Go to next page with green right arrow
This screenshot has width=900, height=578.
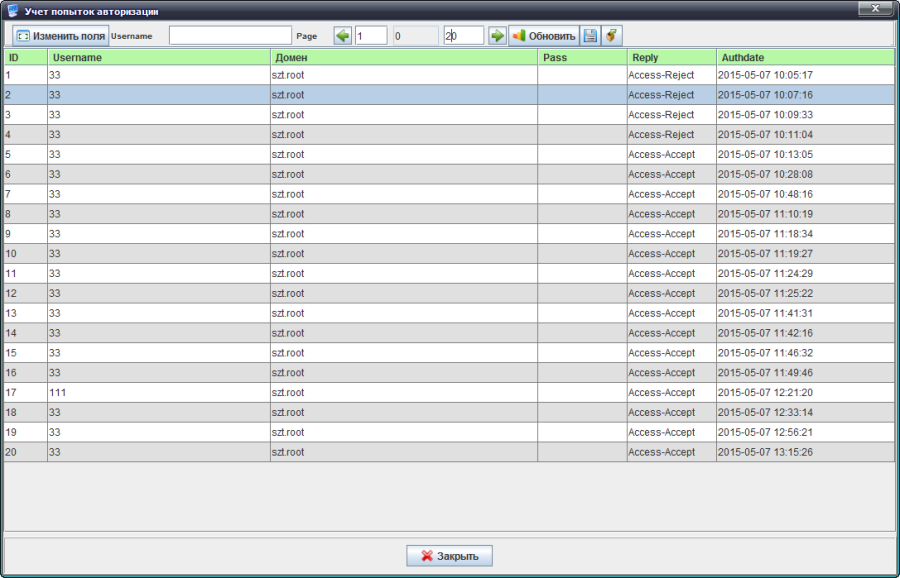click(497, 36)
